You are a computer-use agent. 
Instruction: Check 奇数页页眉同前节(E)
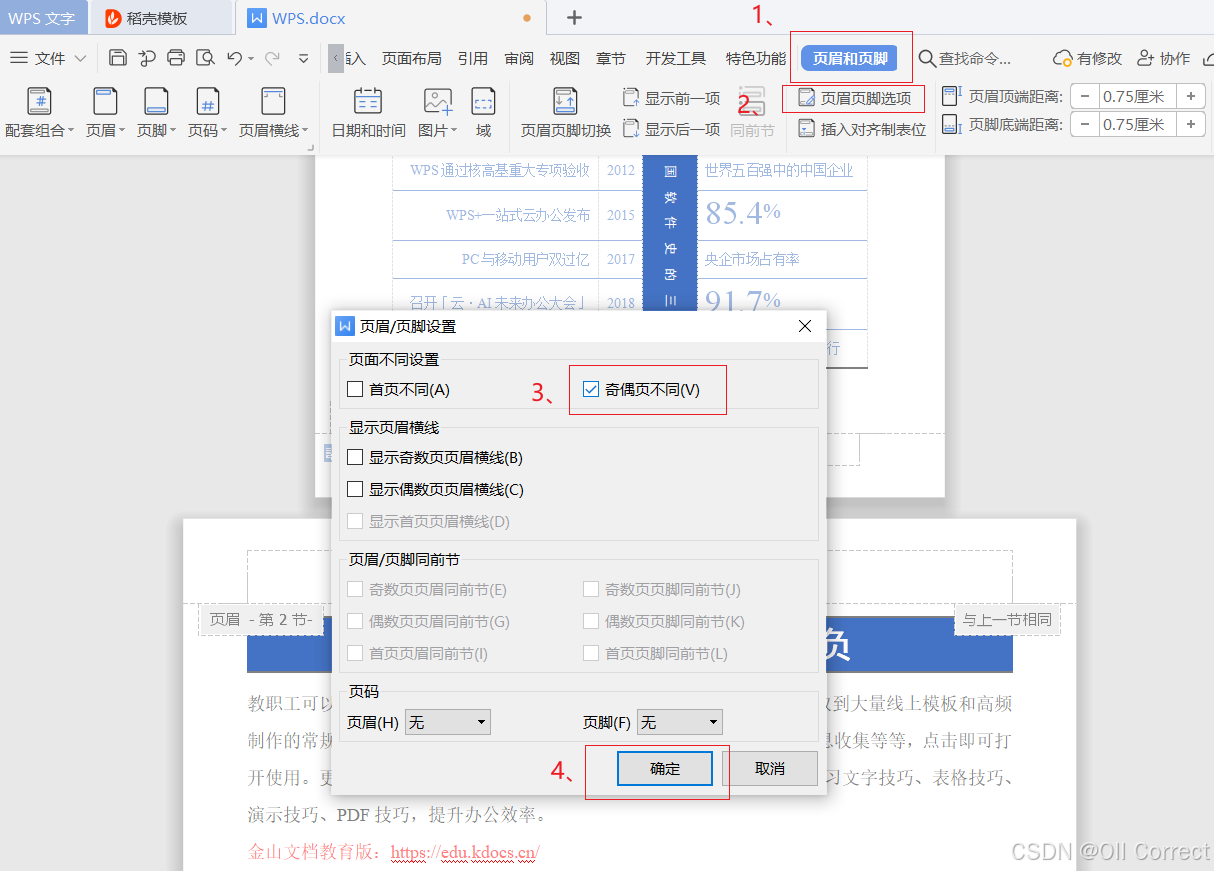click(355, 589)
